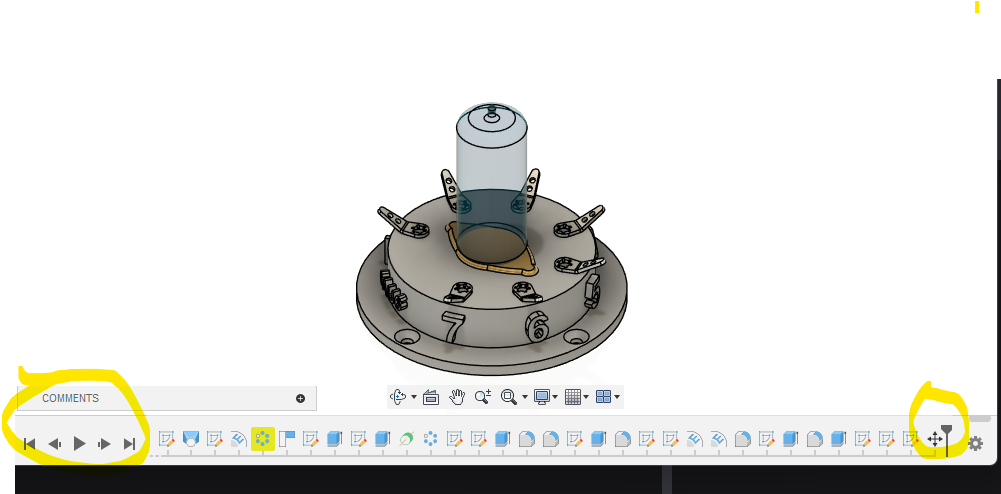
Task: Expand the Orbit type dropdown
Action: (x=414, y=397)
